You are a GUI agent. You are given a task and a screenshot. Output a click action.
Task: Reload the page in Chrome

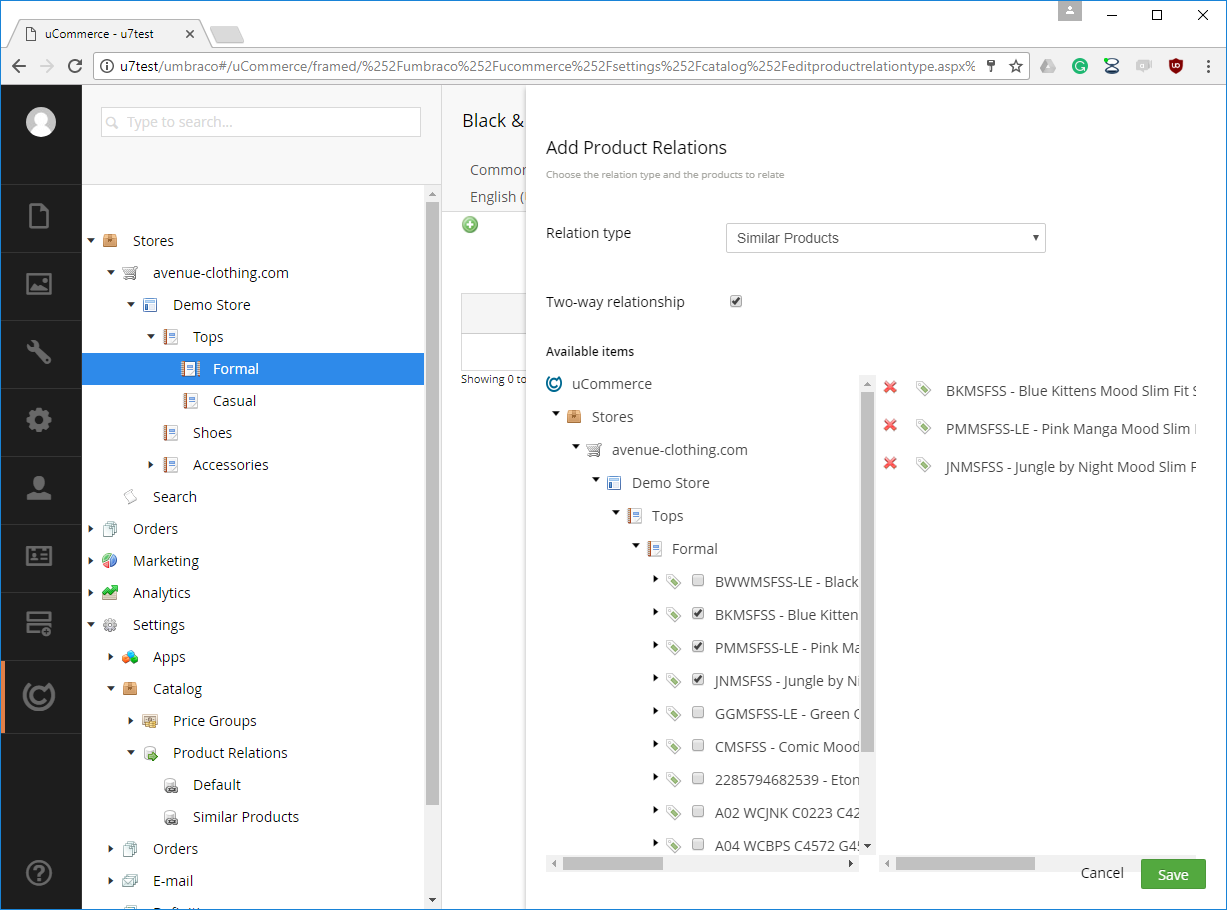pyautogui.click(x=74, y=66)
